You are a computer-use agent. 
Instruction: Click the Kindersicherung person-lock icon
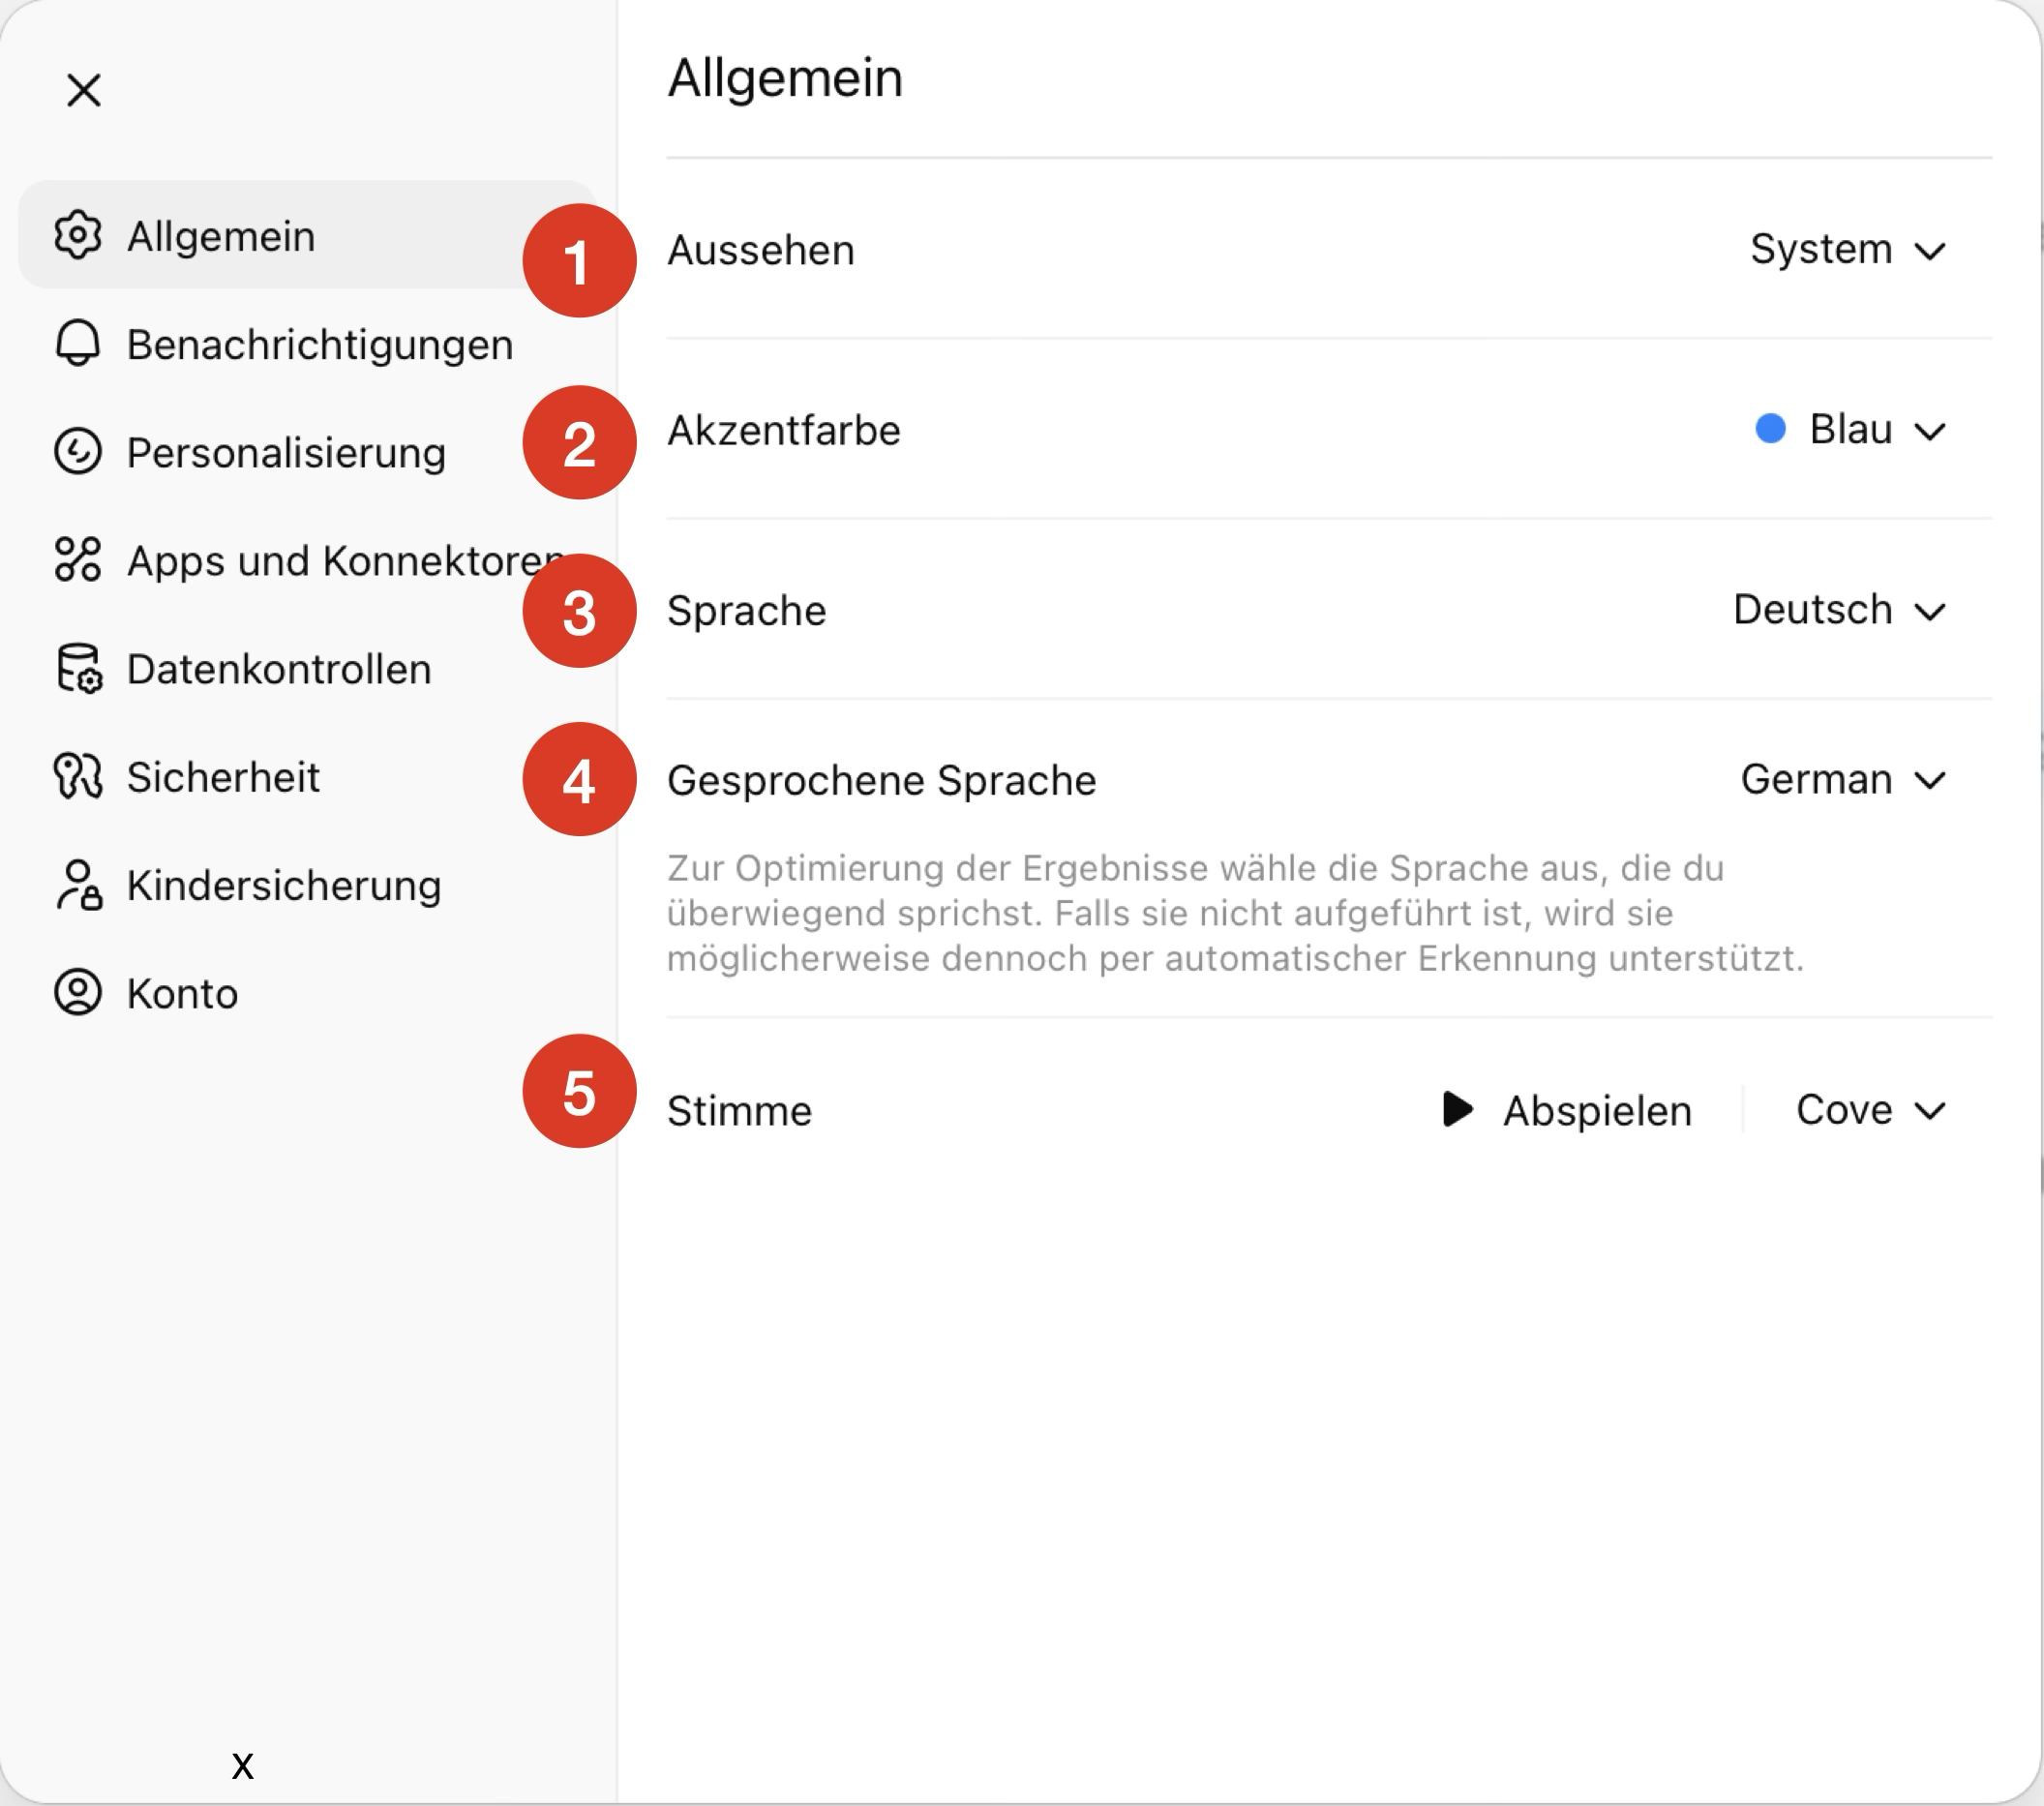(77, 885)
